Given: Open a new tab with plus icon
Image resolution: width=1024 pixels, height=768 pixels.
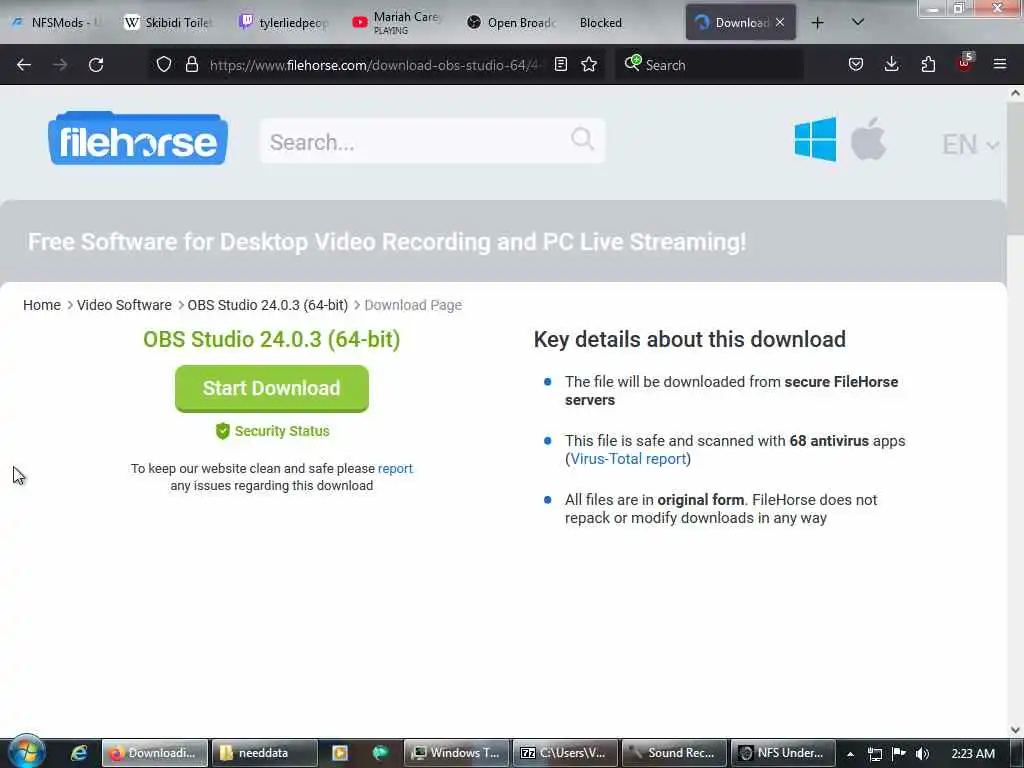Looking at the screenshot, I should coord(817,23).
